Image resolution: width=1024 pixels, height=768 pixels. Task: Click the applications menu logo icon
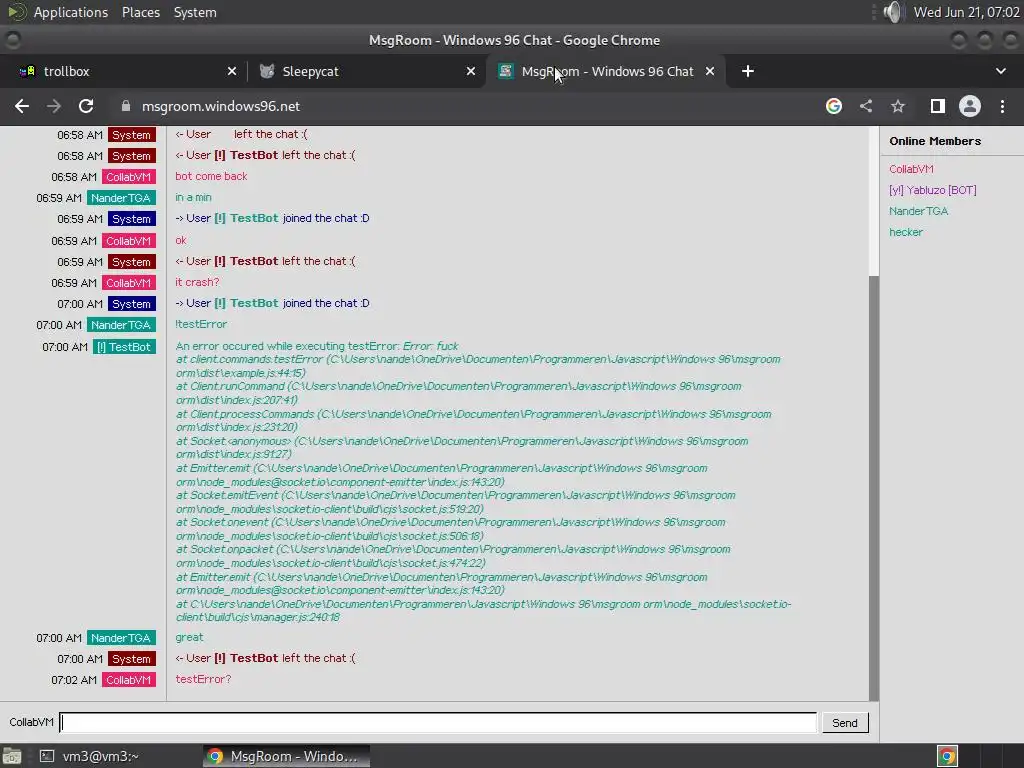(16, 12)
